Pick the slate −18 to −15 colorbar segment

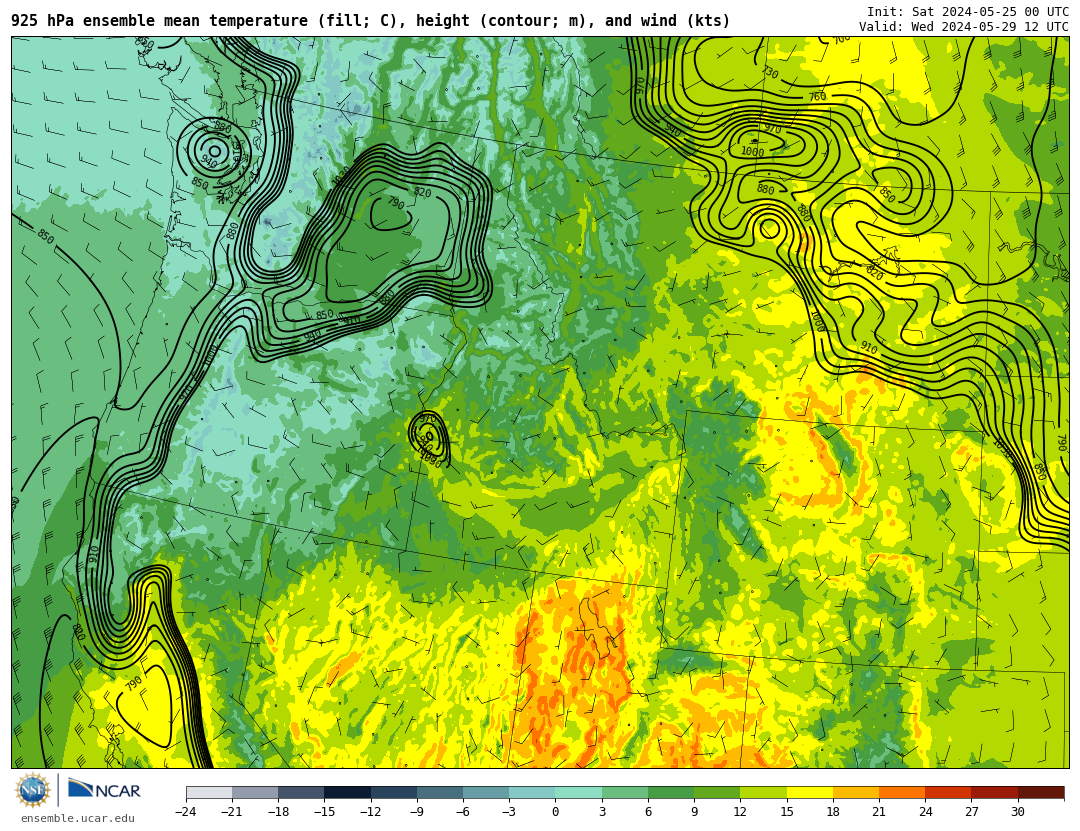(x=302, y=792)
